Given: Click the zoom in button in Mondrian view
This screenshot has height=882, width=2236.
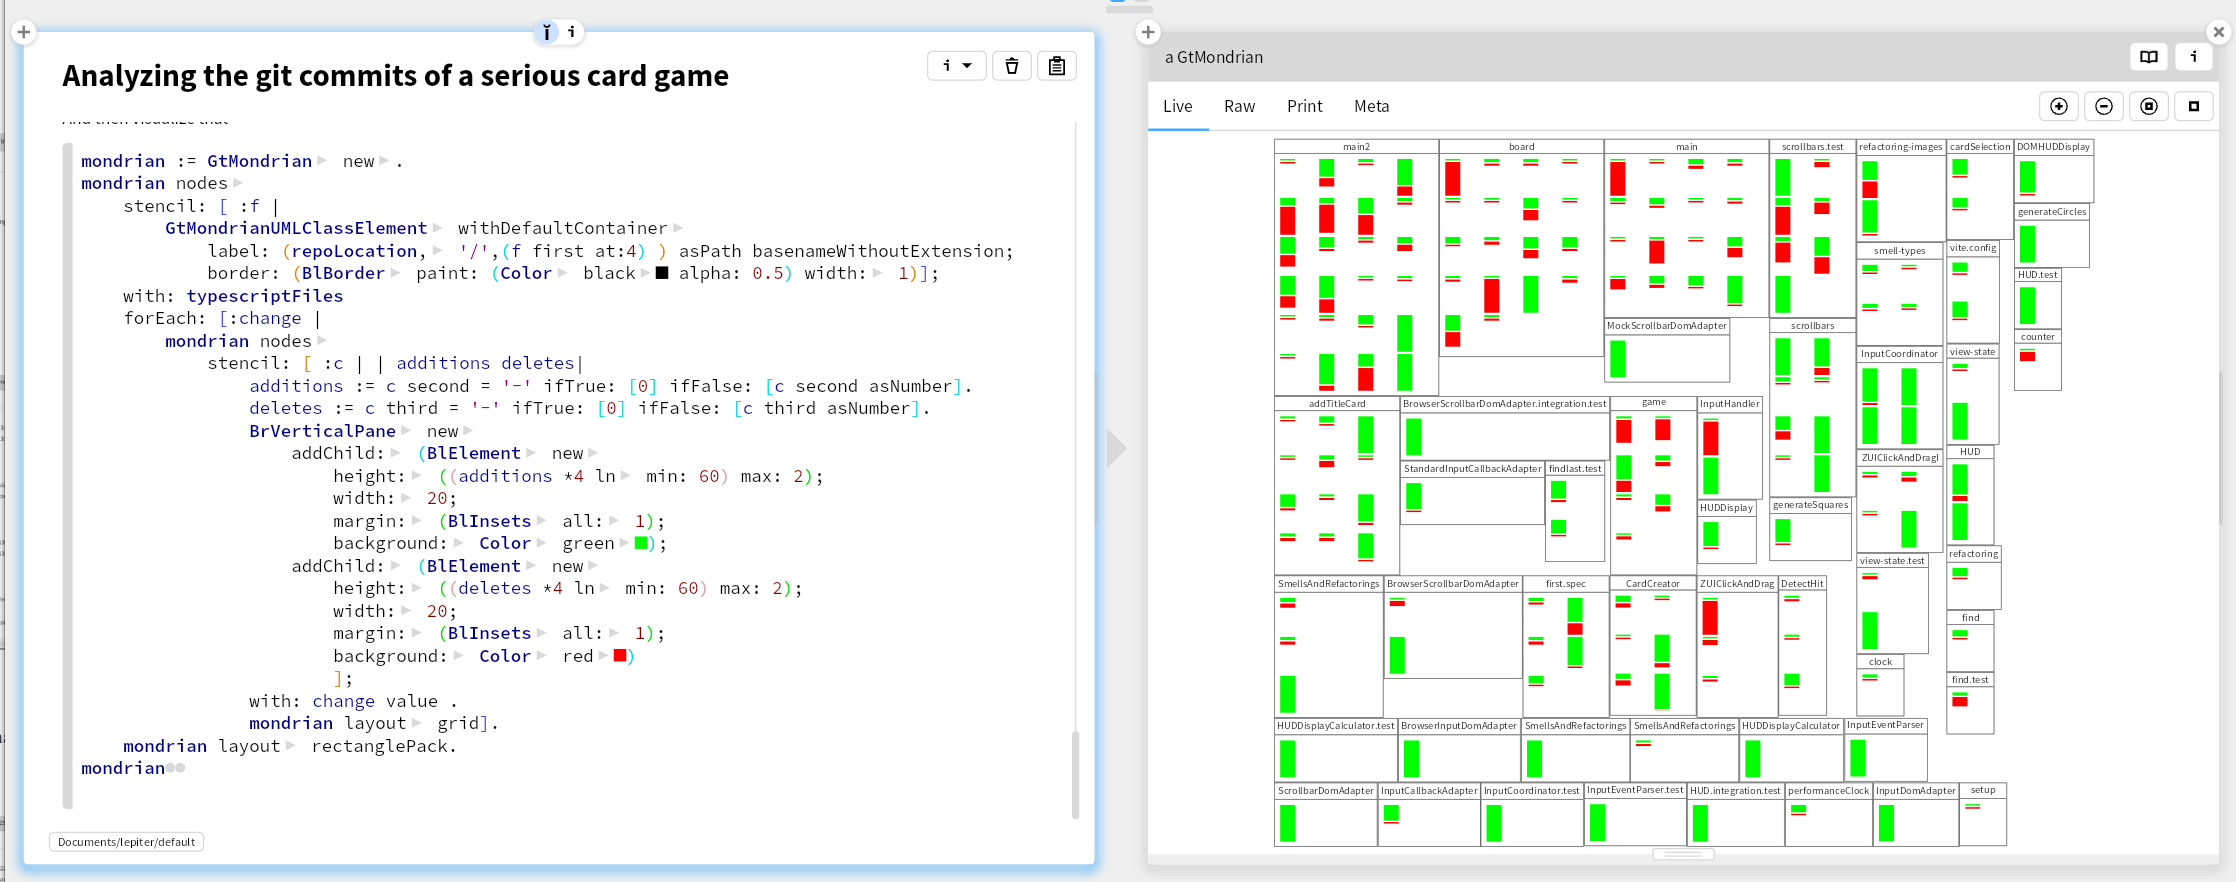Looking at the screenshot, I should click(2058, 106).
